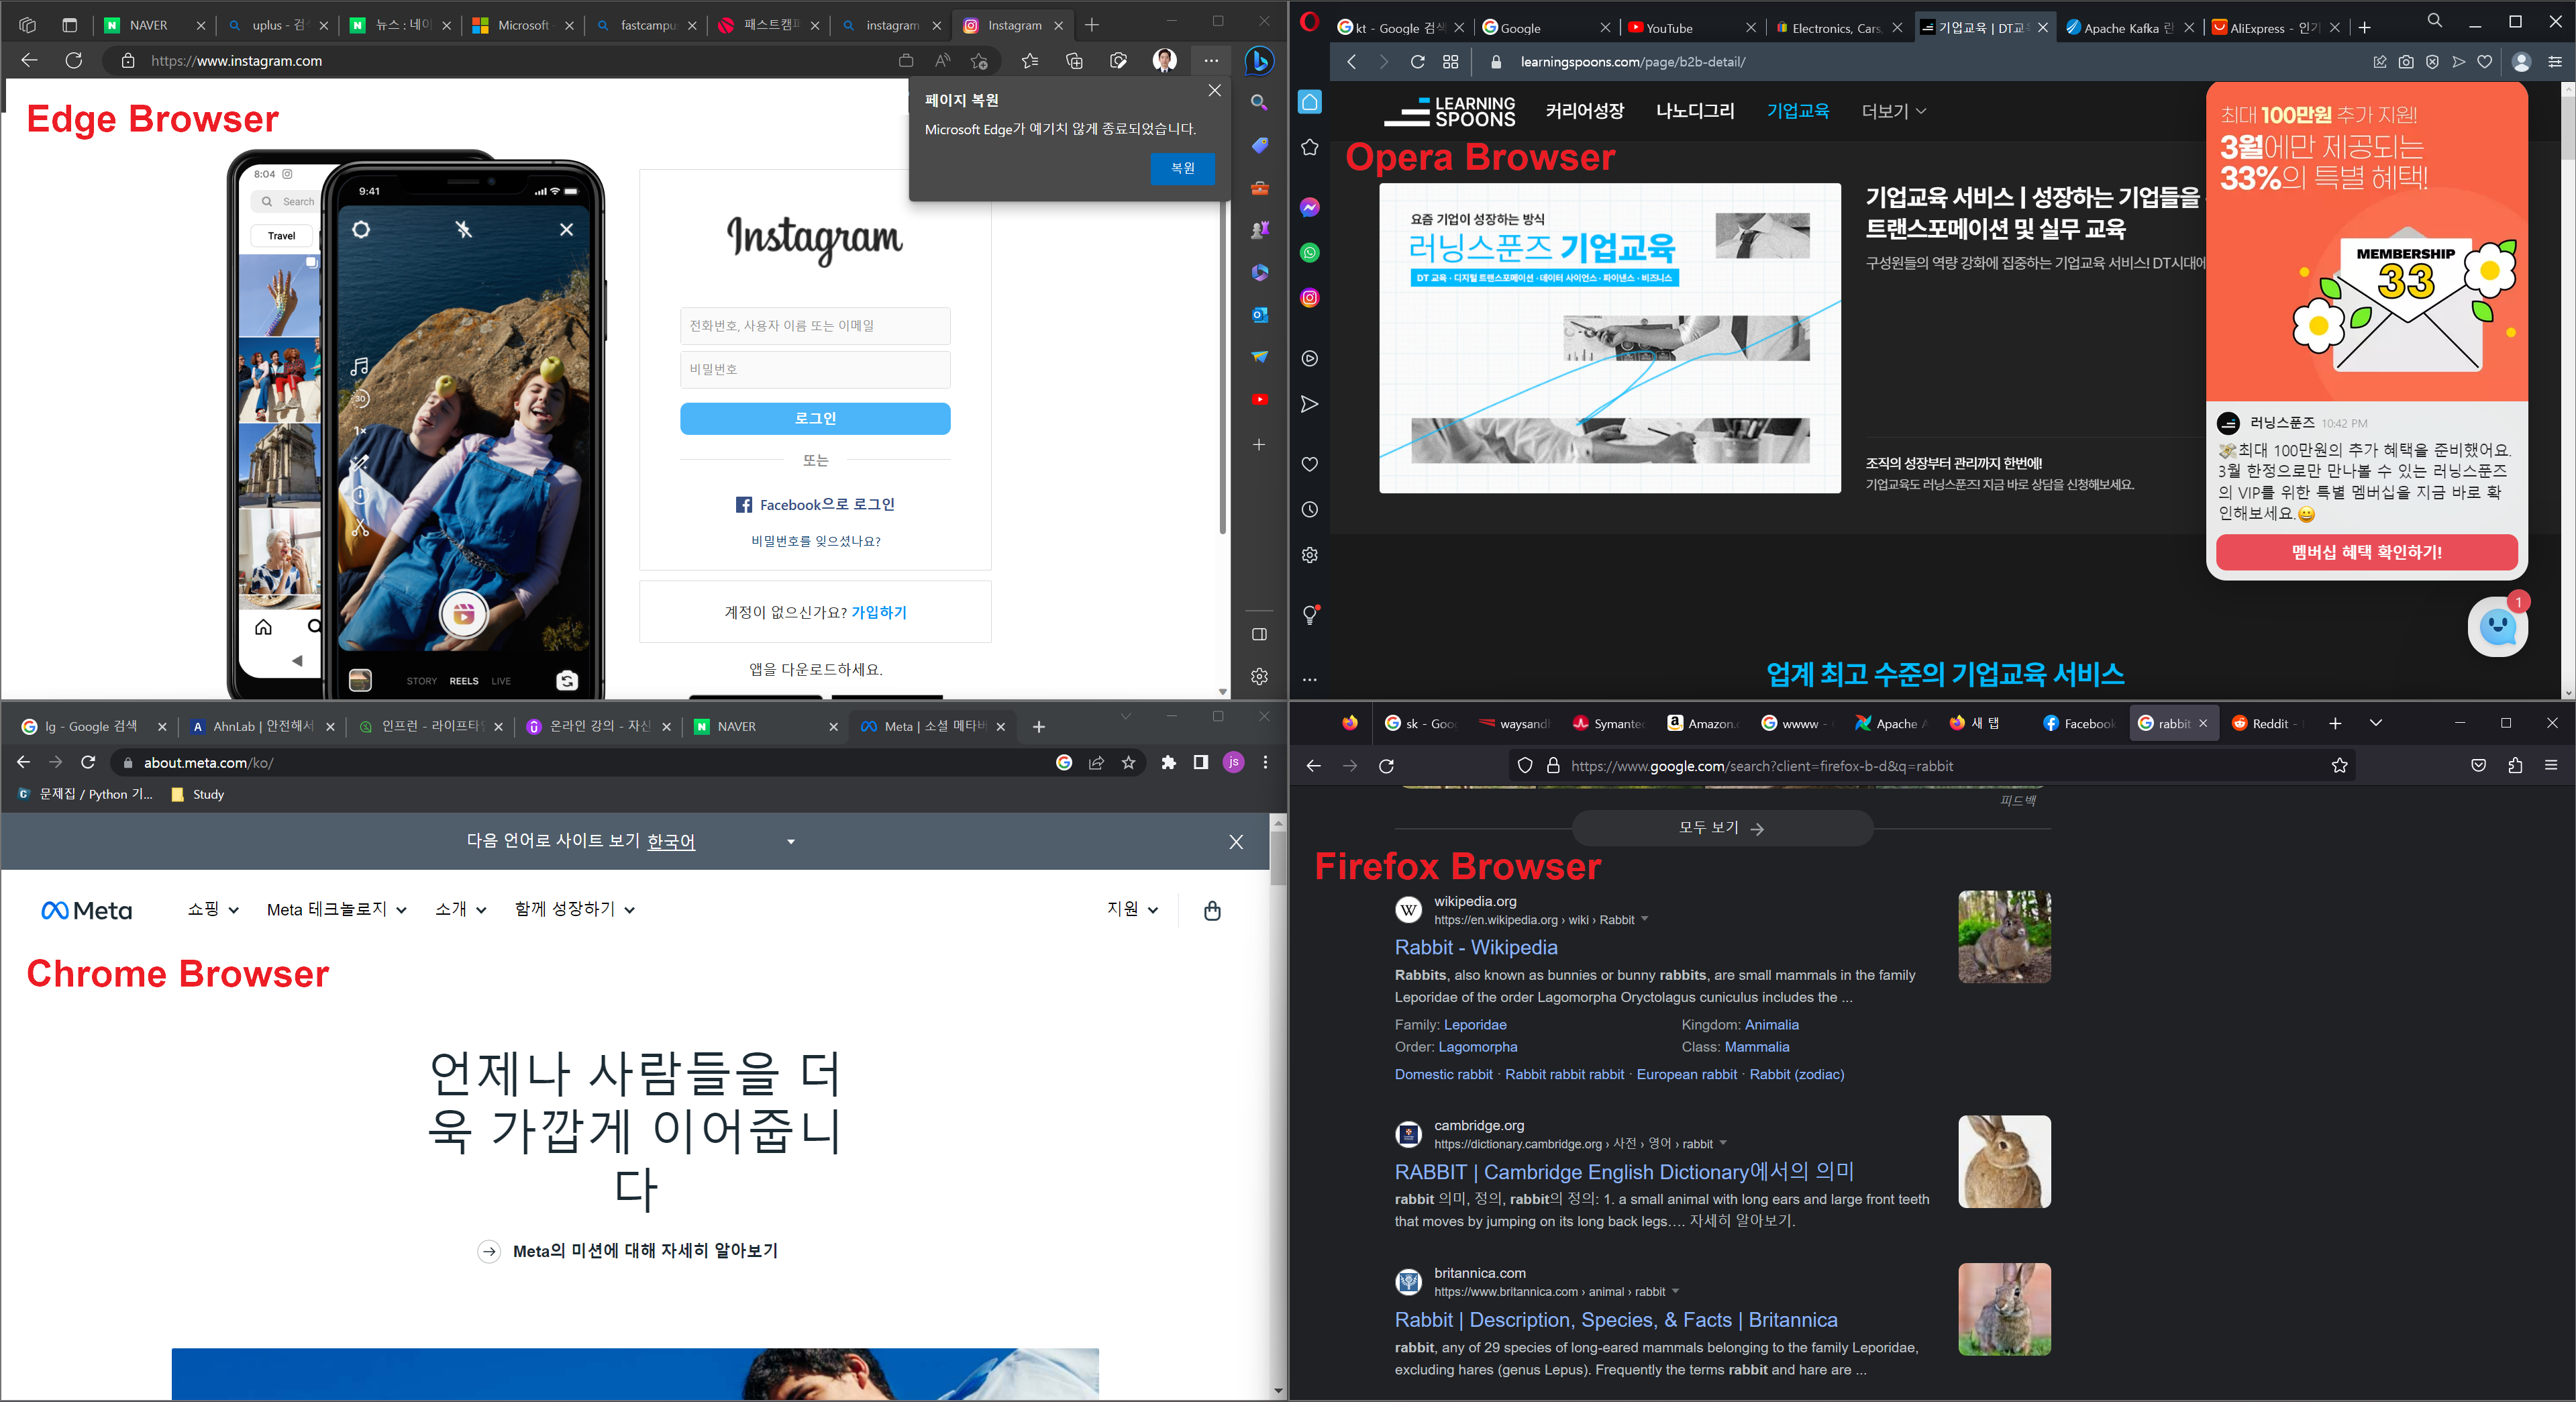Click Facebook으로 로그인 link

pos(815,504)
